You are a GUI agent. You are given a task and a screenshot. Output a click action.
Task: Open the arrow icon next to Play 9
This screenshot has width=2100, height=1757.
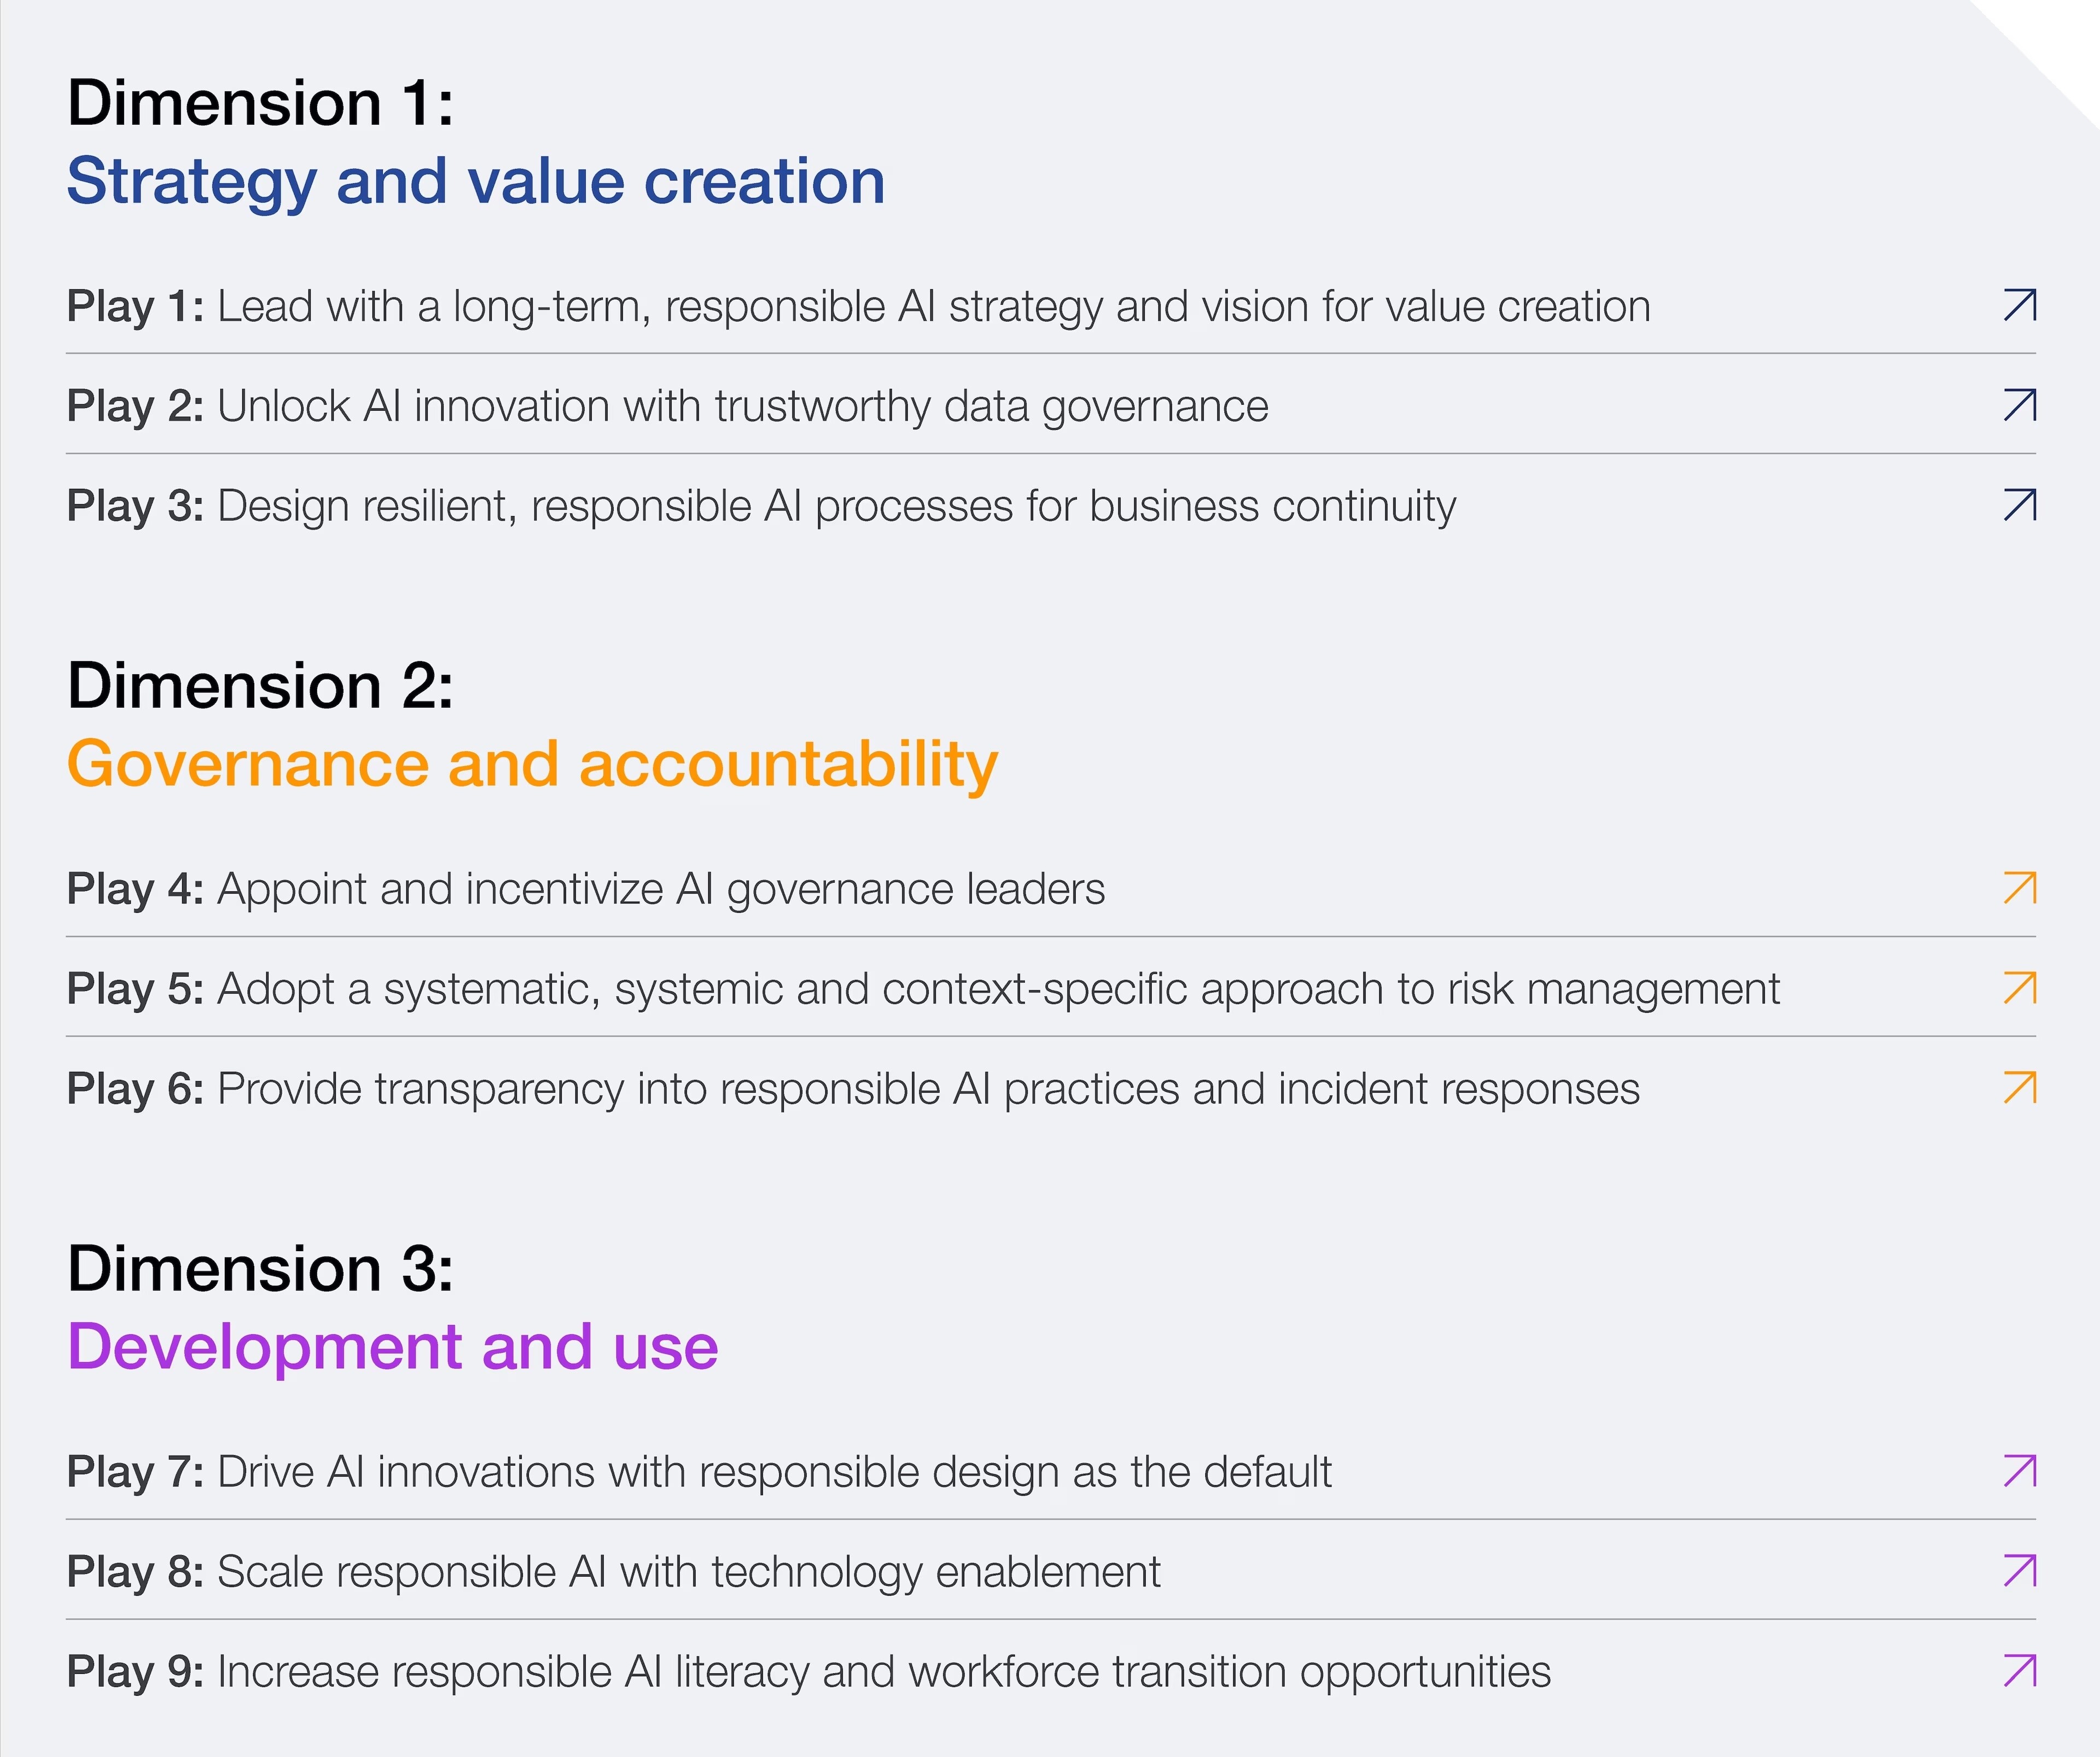(2019, 1671)
